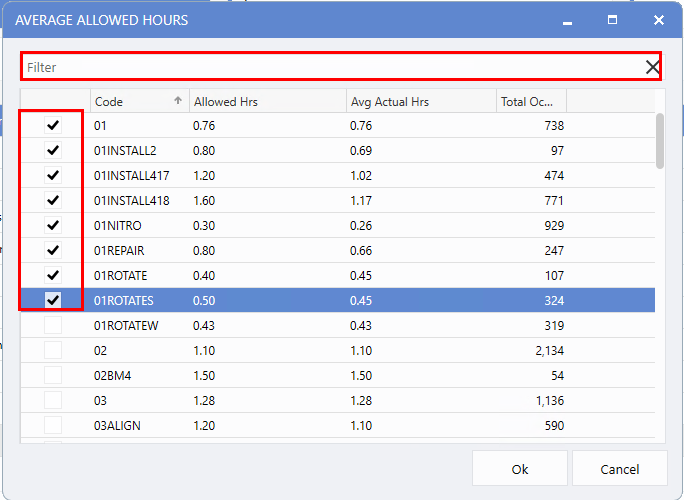Check the box for 01ROTATEW

pos(53,326)
